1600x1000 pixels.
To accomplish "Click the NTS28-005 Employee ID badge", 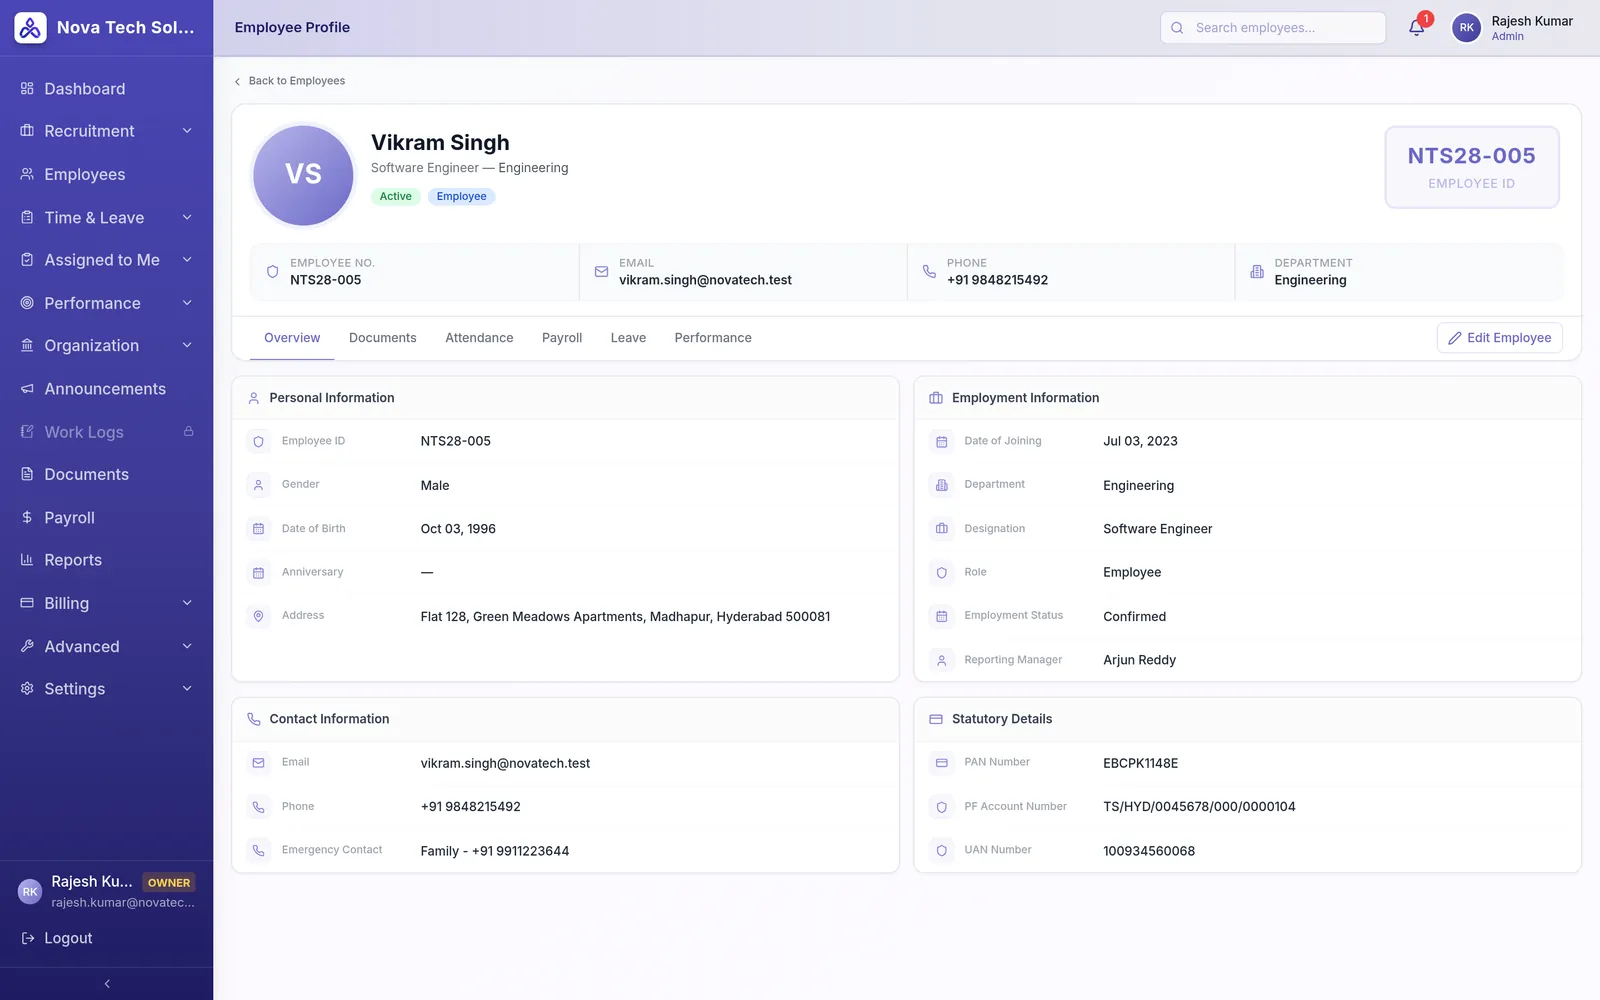I will coord(1471,167).
